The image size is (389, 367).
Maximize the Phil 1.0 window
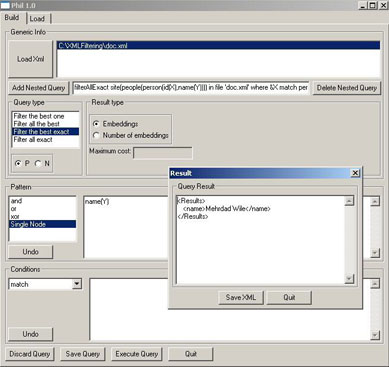[x=372, y=5]
